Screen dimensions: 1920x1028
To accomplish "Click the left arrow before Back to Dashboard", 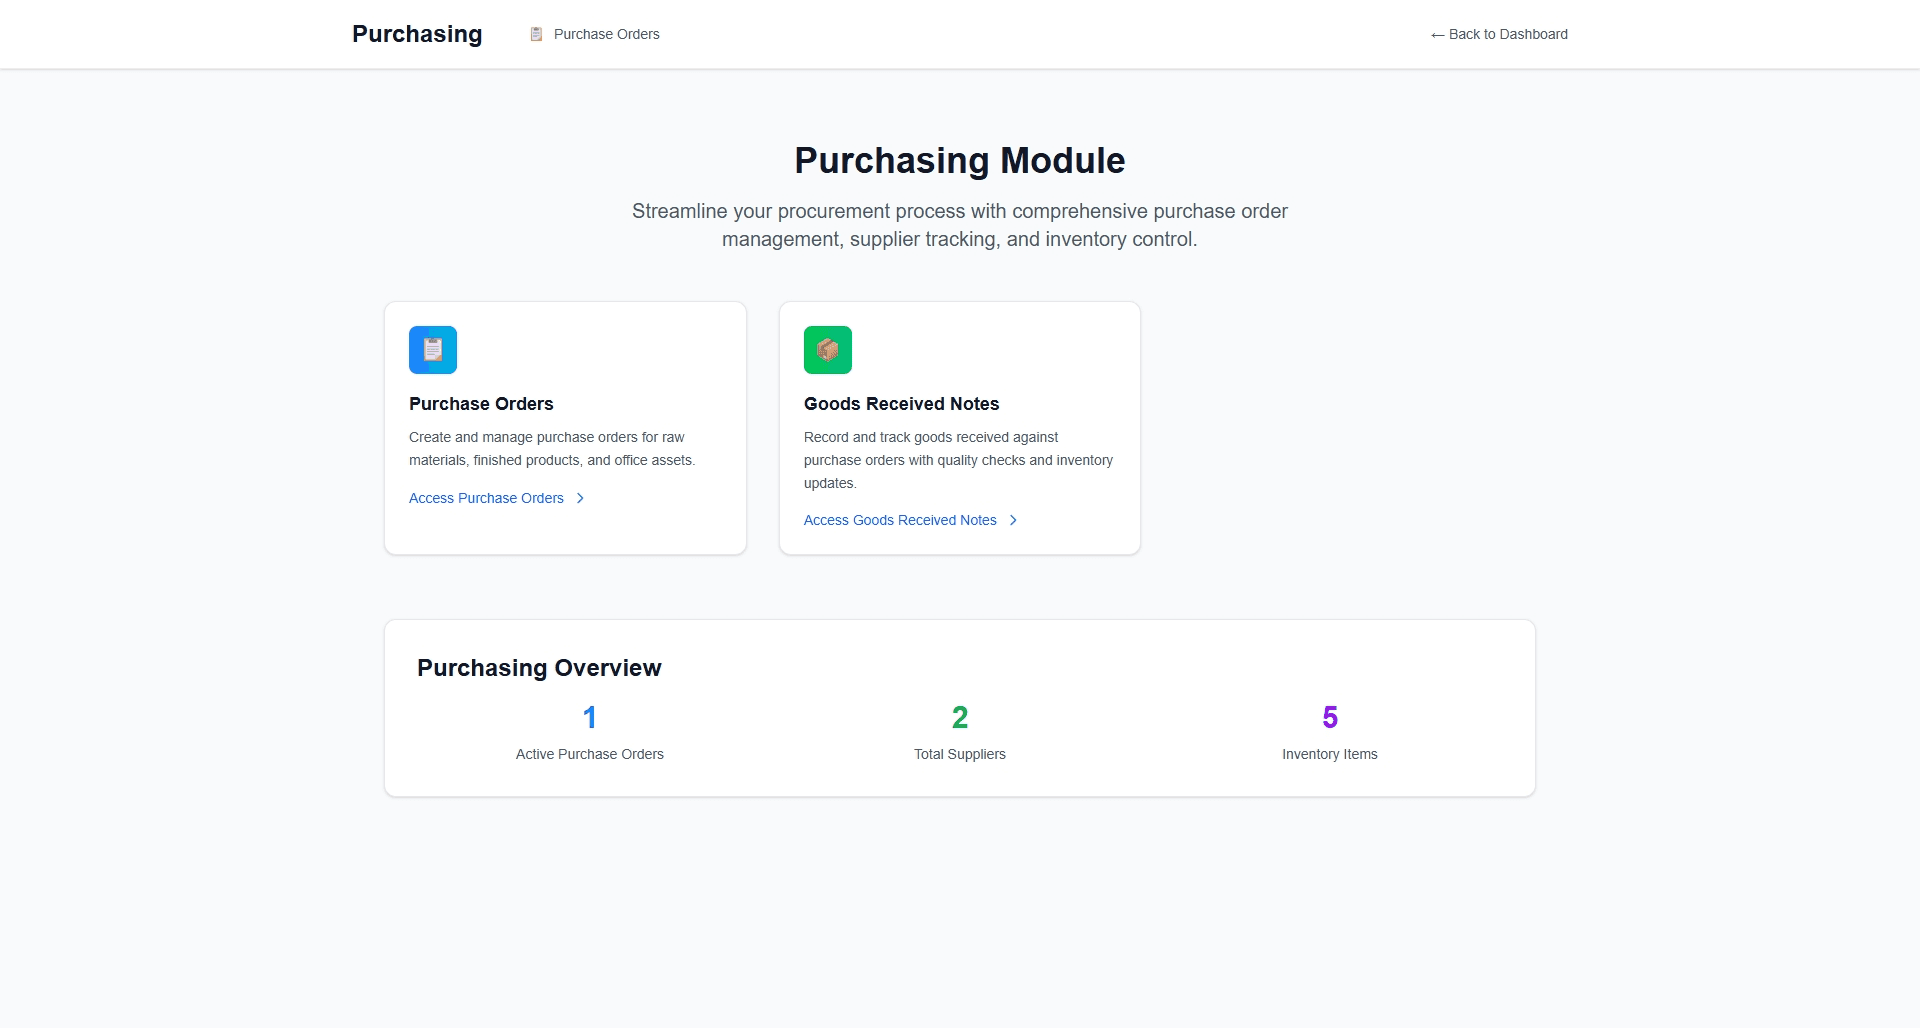I will click(1437, 34).
